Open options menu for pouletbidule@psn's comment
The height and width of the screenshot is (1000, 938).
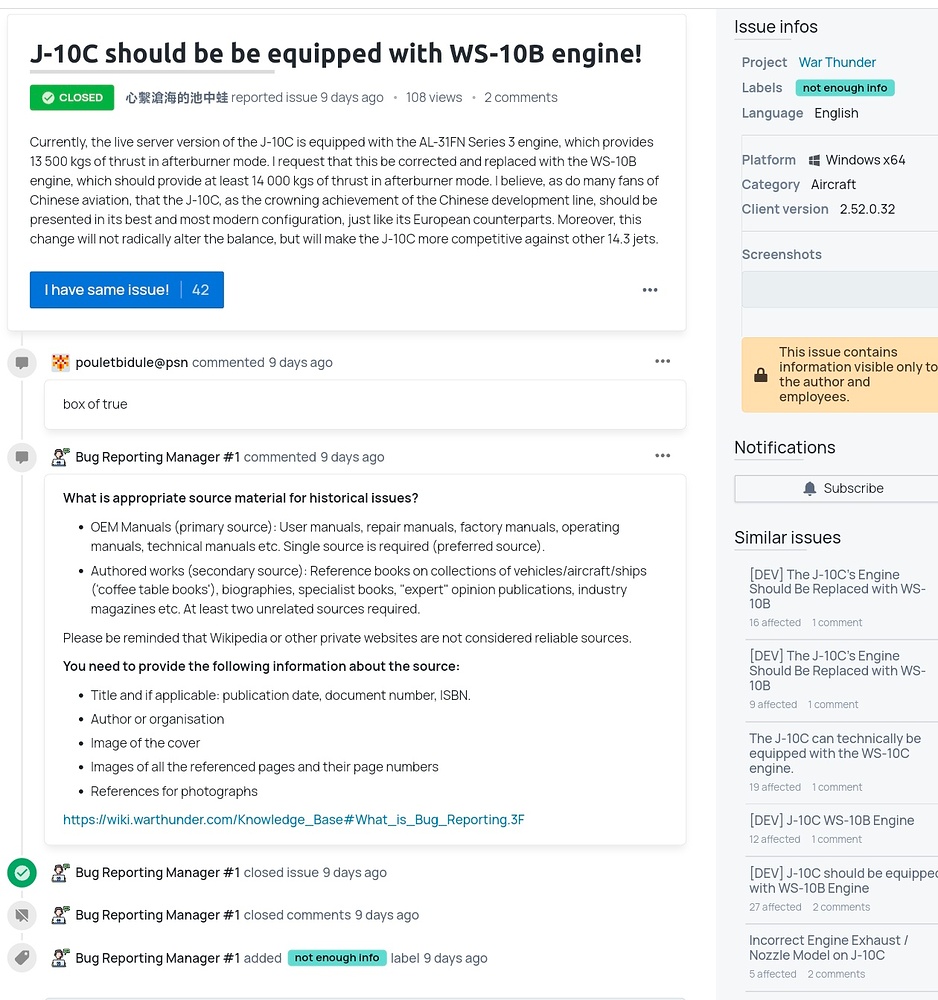coord(662,362)
